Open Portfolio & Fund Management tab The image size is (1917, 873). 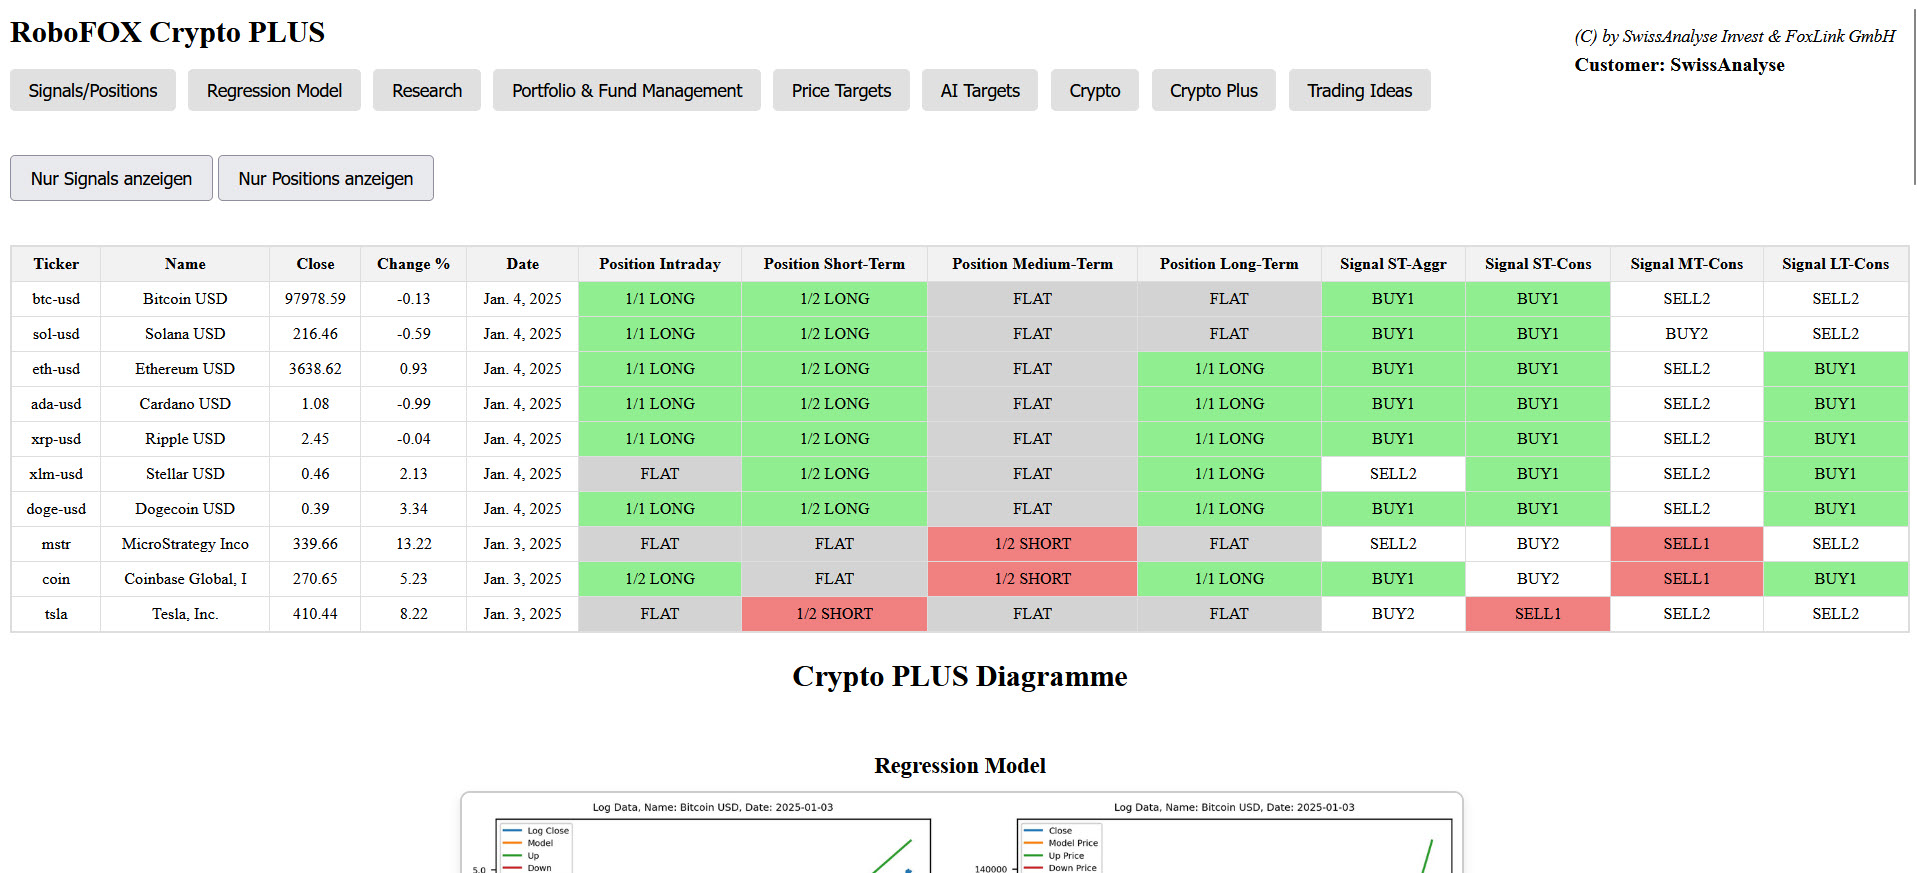point(627,90)
